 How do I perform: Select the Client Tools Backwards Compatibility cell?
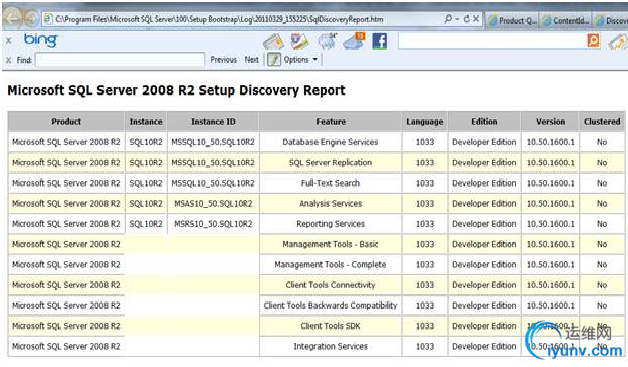pyautogui.click(x=330, y=305)
